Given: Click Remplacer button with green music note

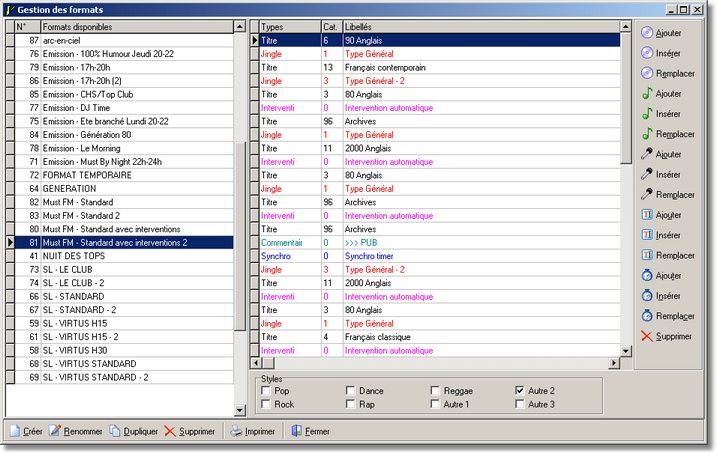Looking at the screenshot, I should 668,134.
